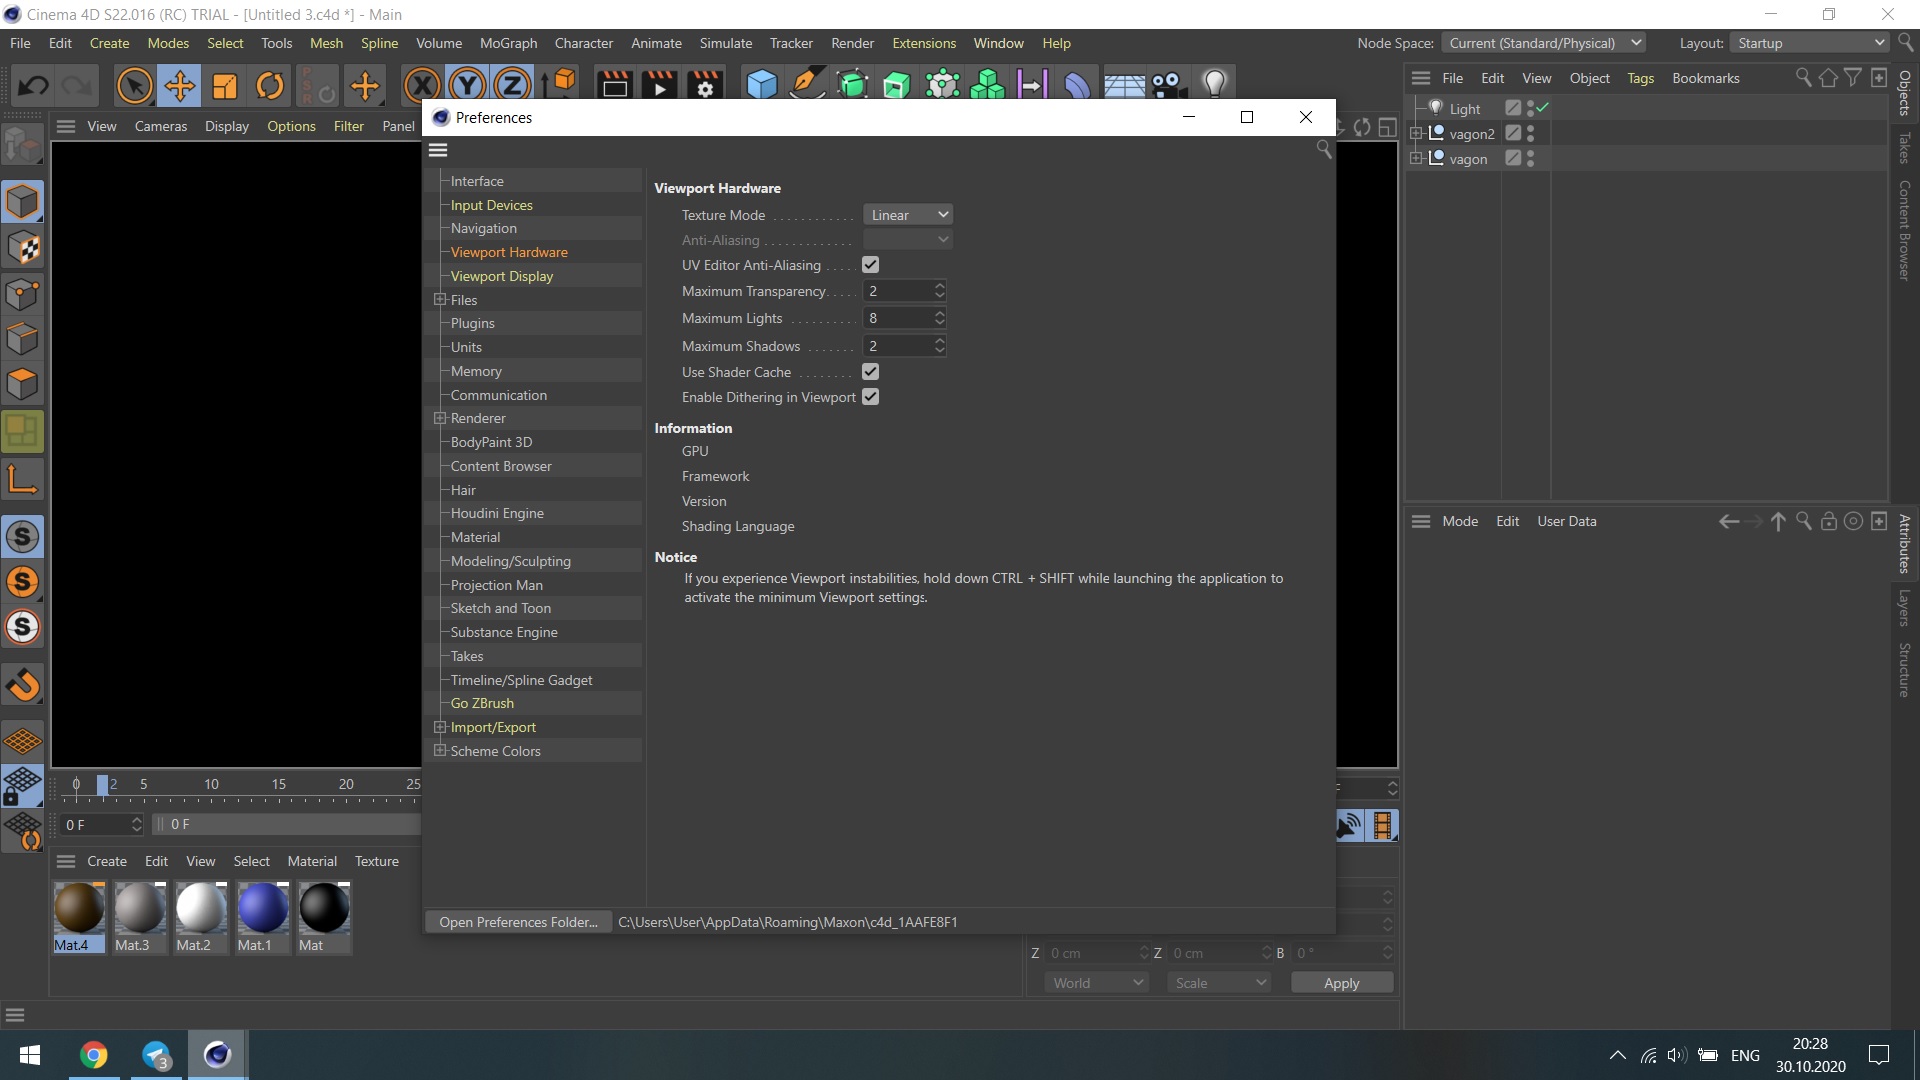1920x1080 pixels.
Task: Click Open Preferences Folder button
Action: click(x=518, y=922)
